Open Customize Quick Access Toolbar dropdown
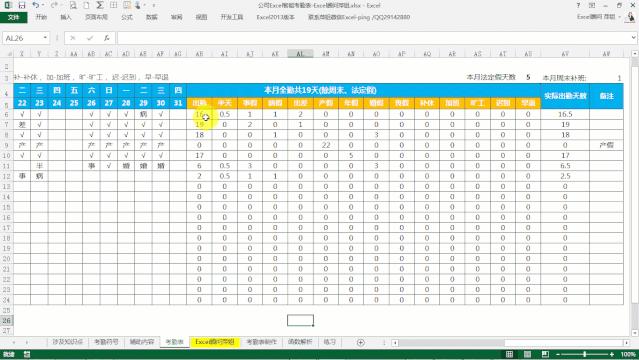Screen dimensions: 639x360 [154, 6]
